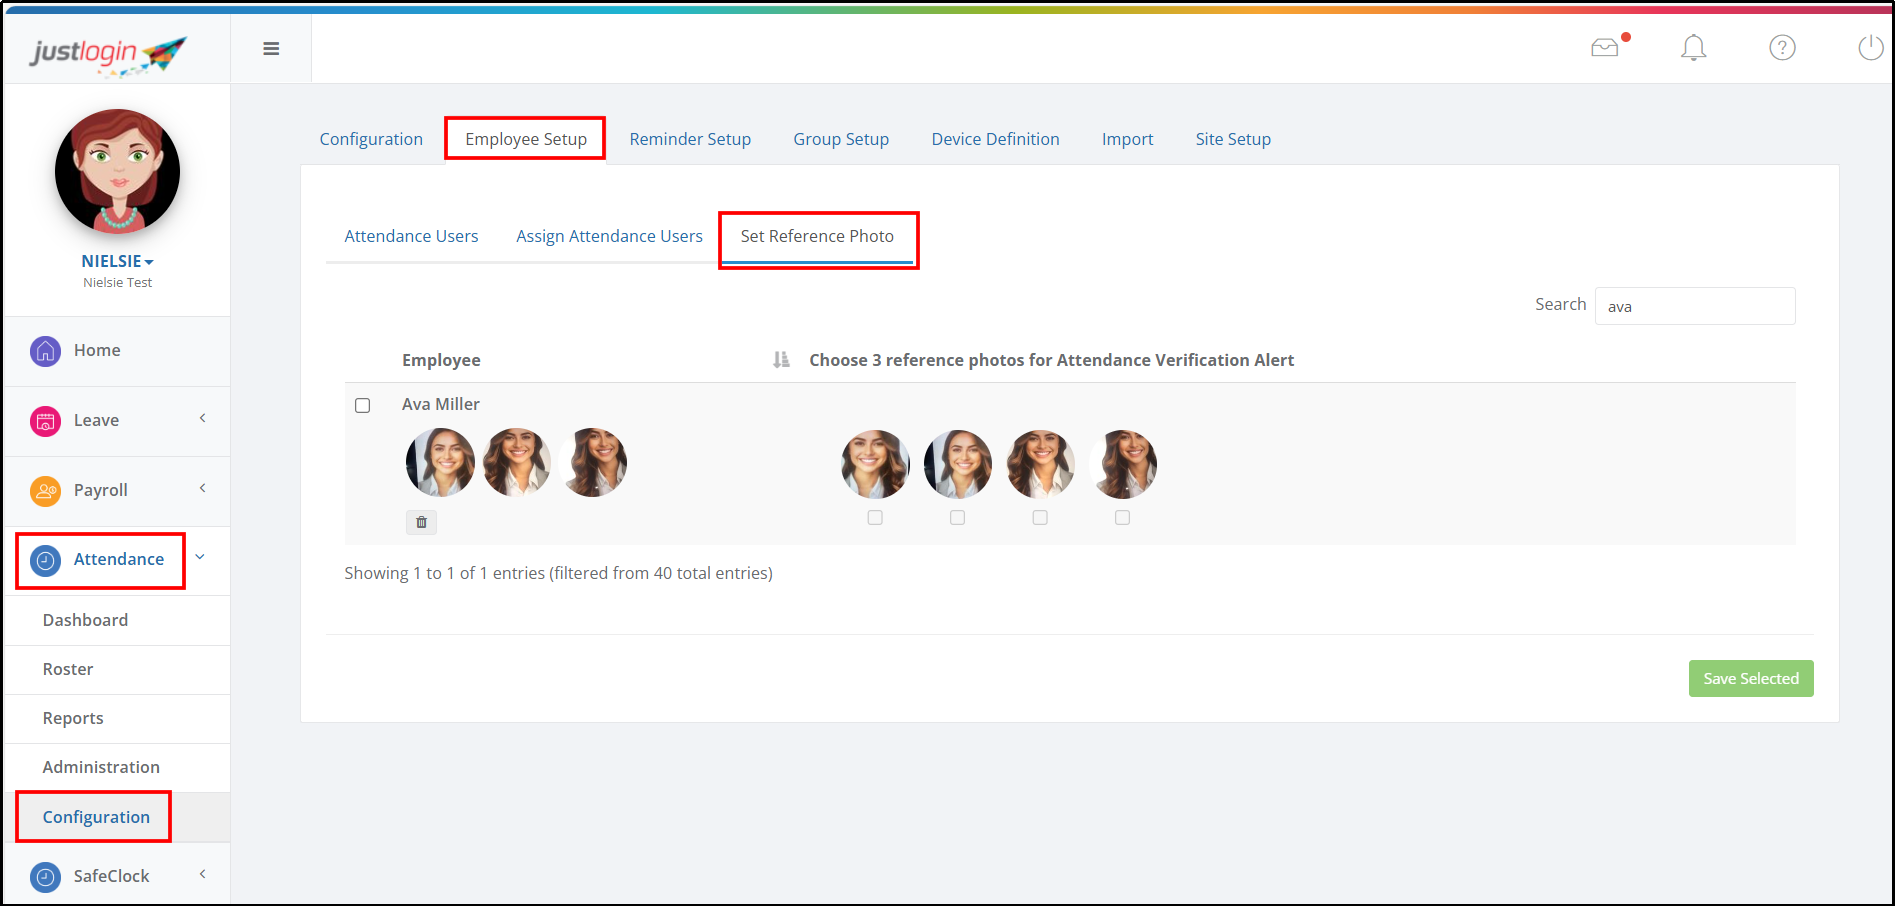Click the Search field containing 'ava'

tap(1695, 306)
